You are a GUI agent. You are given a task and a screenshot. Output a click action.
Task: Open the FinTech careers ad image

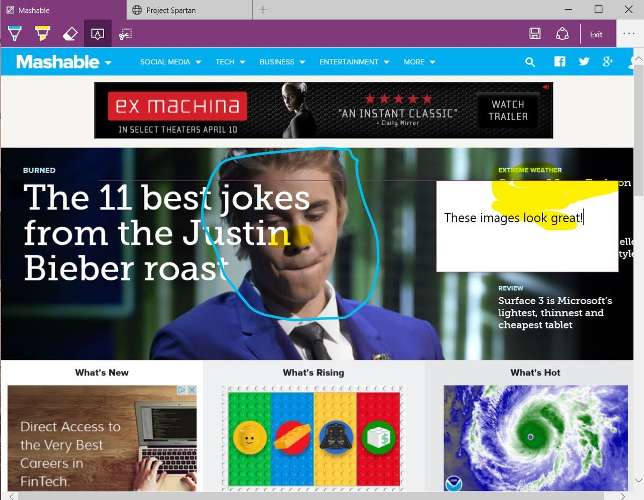[x=102, y=438]
